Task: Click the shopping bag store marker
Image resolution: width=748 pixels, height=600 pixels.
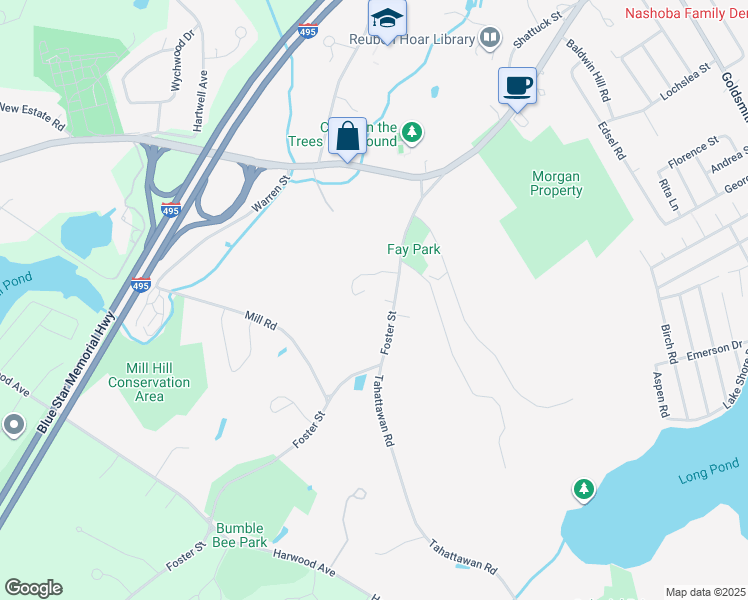Action: [347, 137]
